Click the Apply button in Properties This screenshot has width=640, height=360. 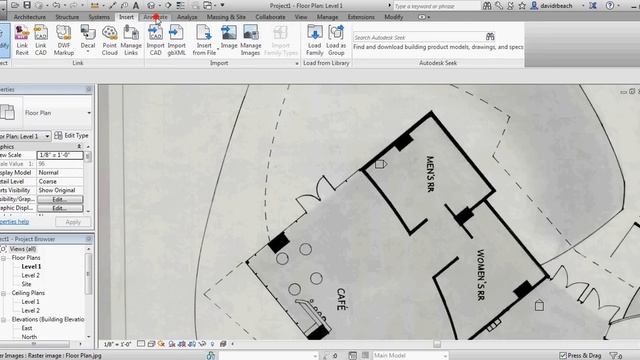(73, 222)
